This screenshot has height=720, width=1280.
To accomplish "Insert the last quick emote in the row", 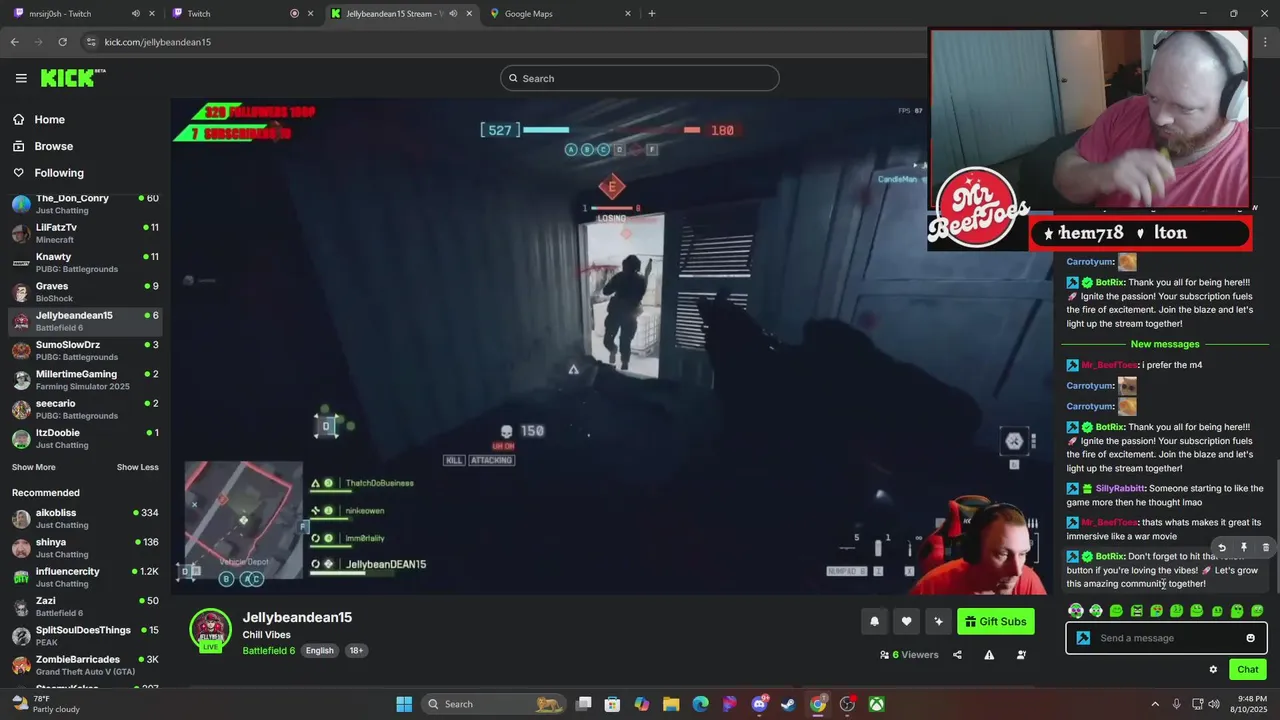I will (x=1257, y=610).
